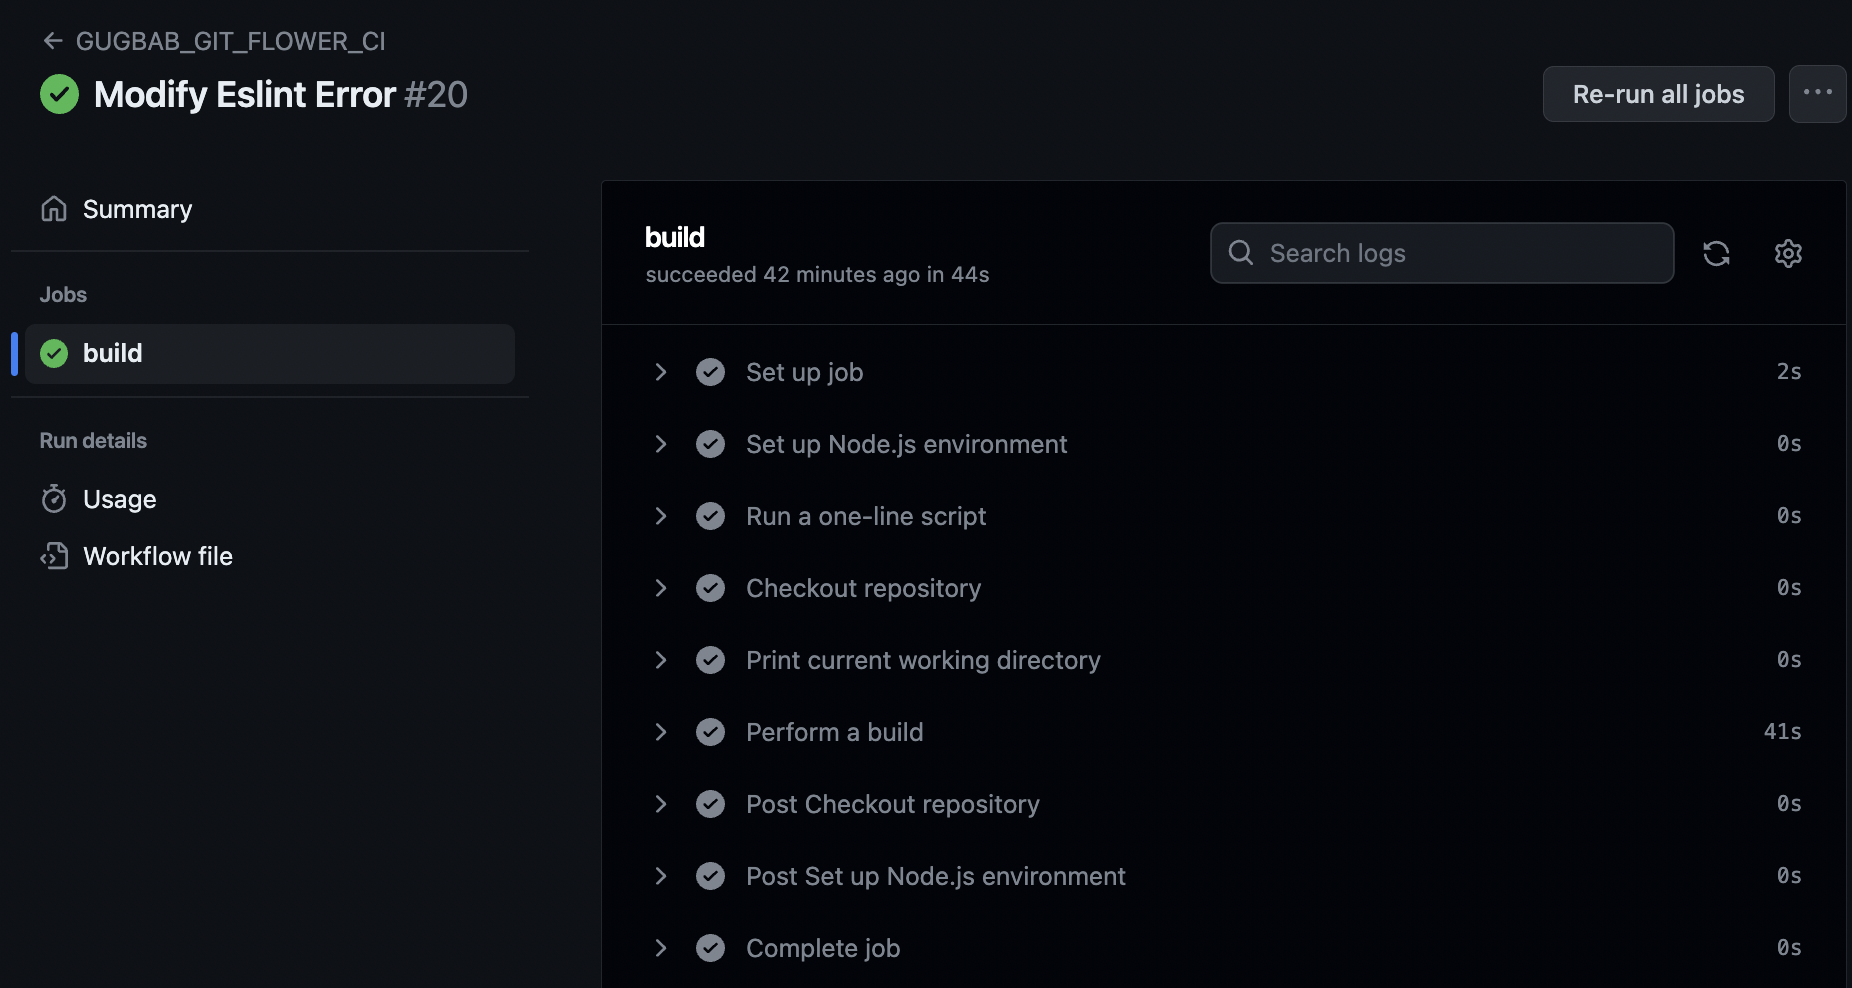Click the back arrow to GUGBAB_GIT_FLOWER_CI
Screen dimensions: 1852x988
point(53,41)
